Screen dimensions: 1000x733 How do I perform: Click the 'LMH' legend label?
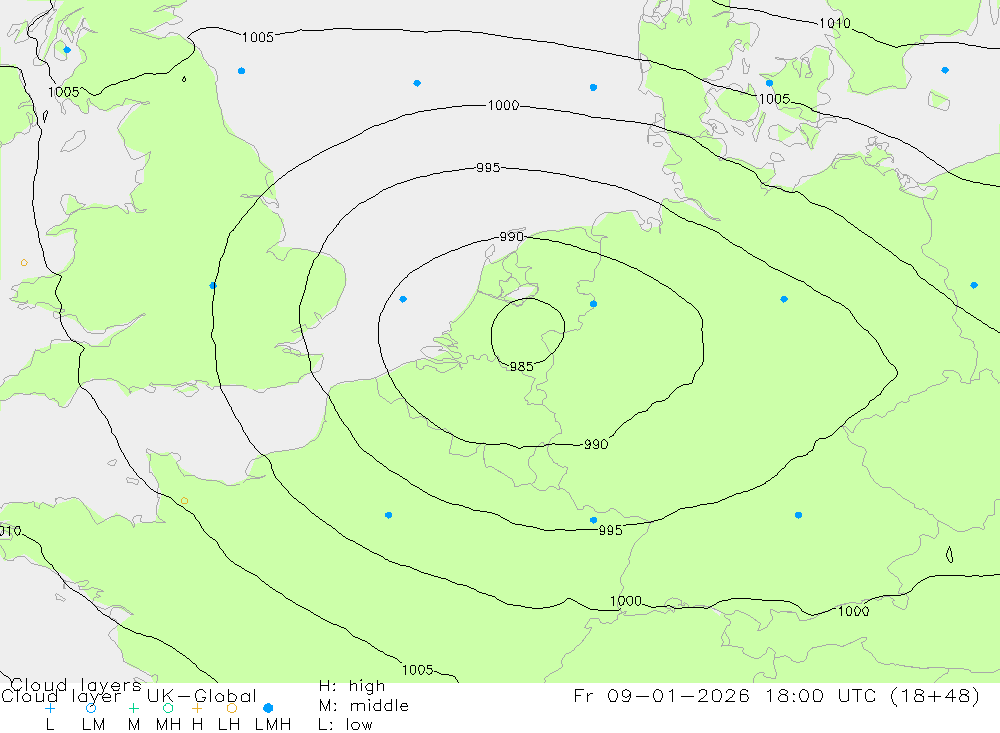pyautogui.click(x=273, y=725)
